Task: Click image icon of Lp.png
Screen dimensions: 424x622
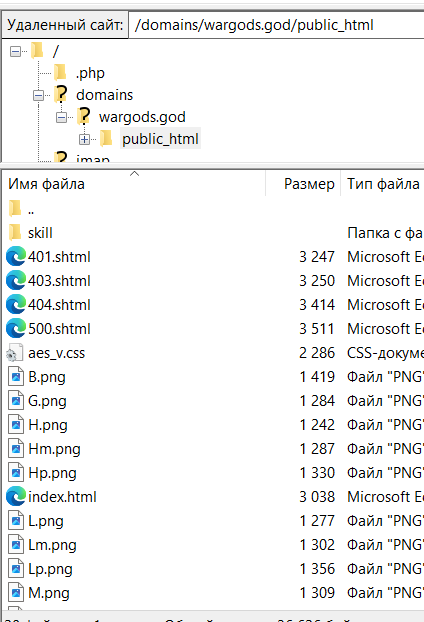Action: [x=16, y=568]
